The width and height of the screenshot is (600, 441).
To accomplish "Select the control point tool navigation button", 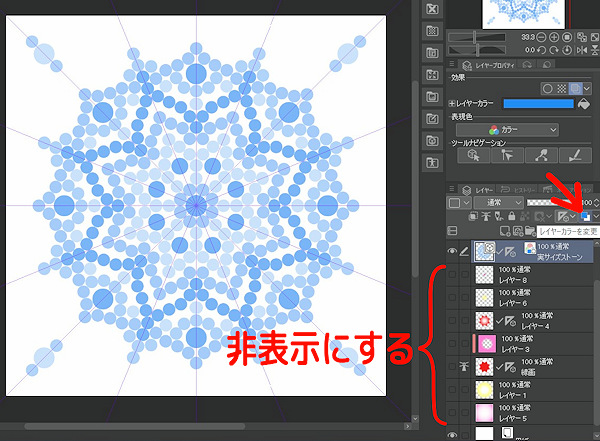I will pyautogui.click(x=541, y=155).
